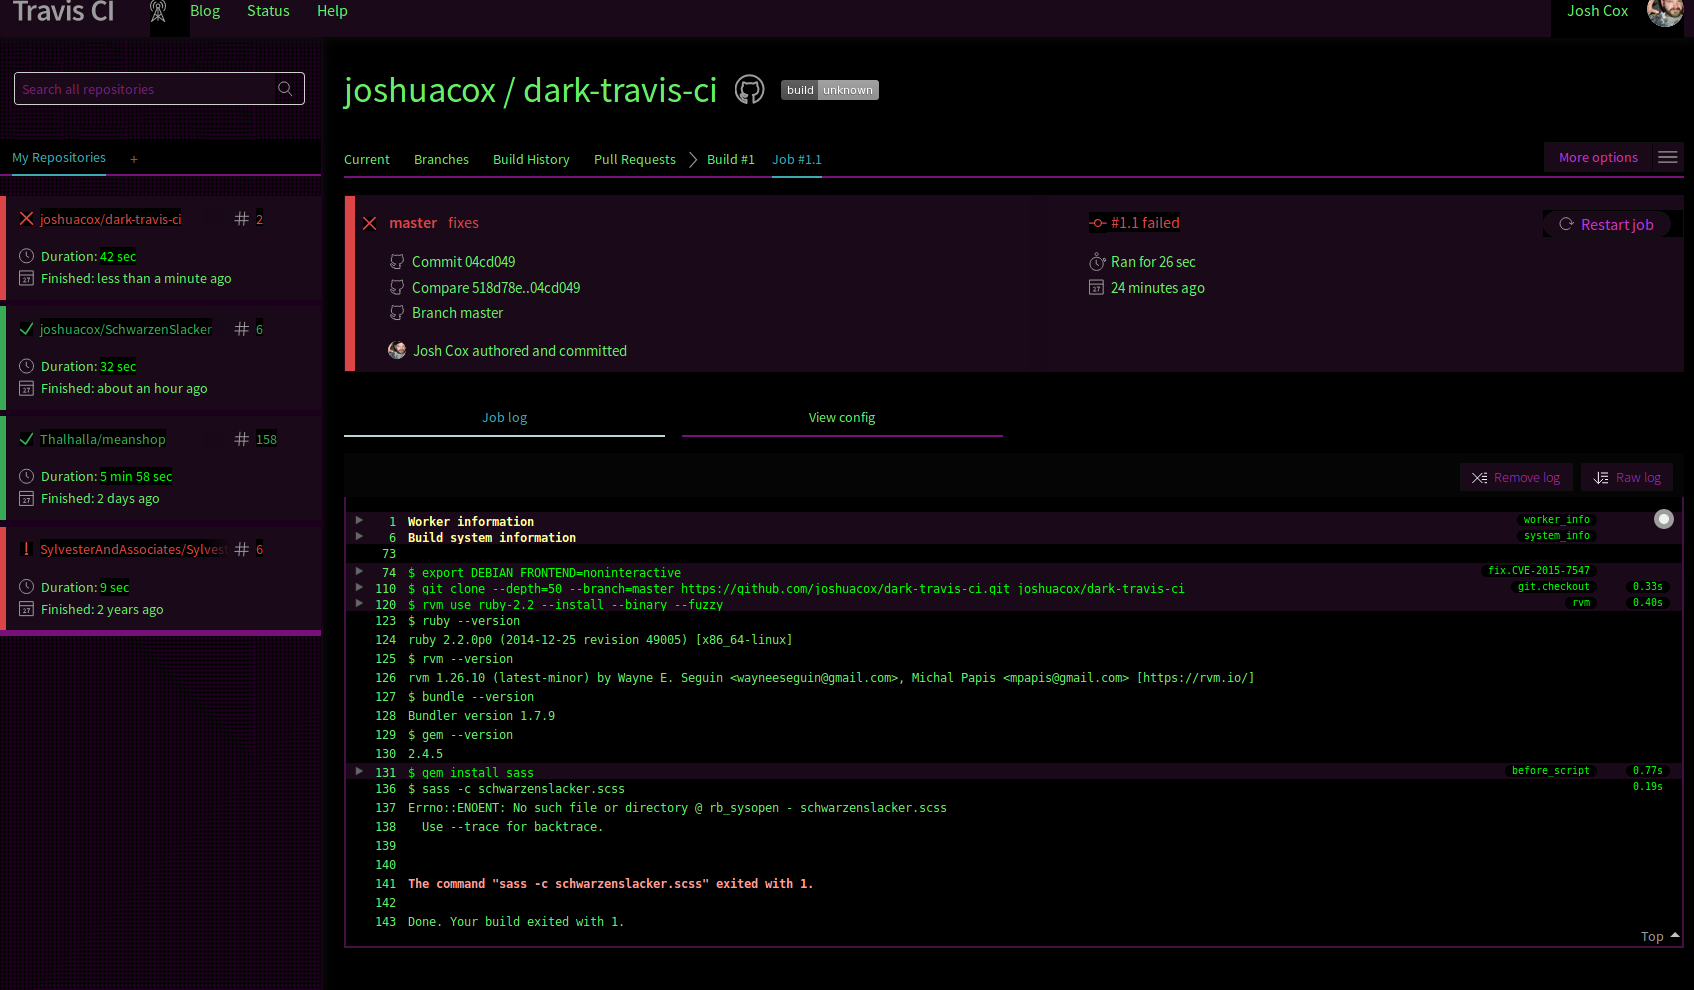Expand the git clone log line
Viewport: 1694px width, 990px height.
359,586
